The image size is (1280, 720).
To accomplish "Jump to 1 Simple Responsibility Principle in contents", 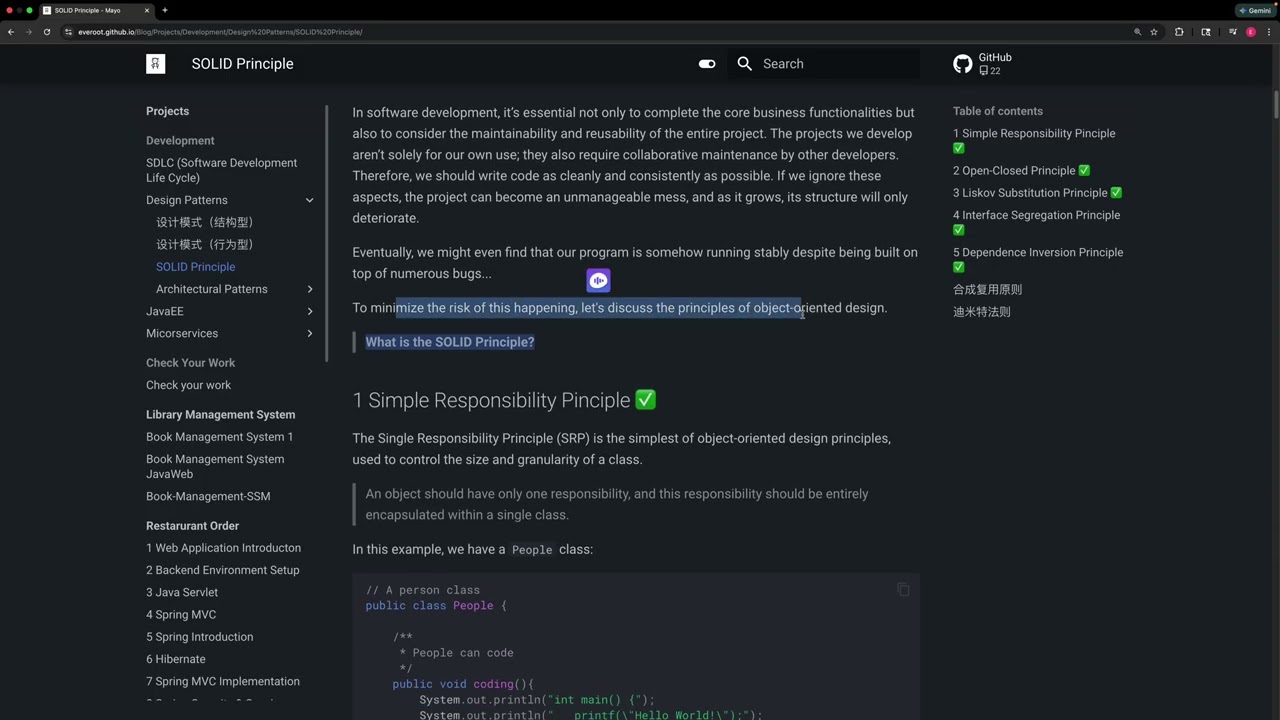I will (1034, 140).
